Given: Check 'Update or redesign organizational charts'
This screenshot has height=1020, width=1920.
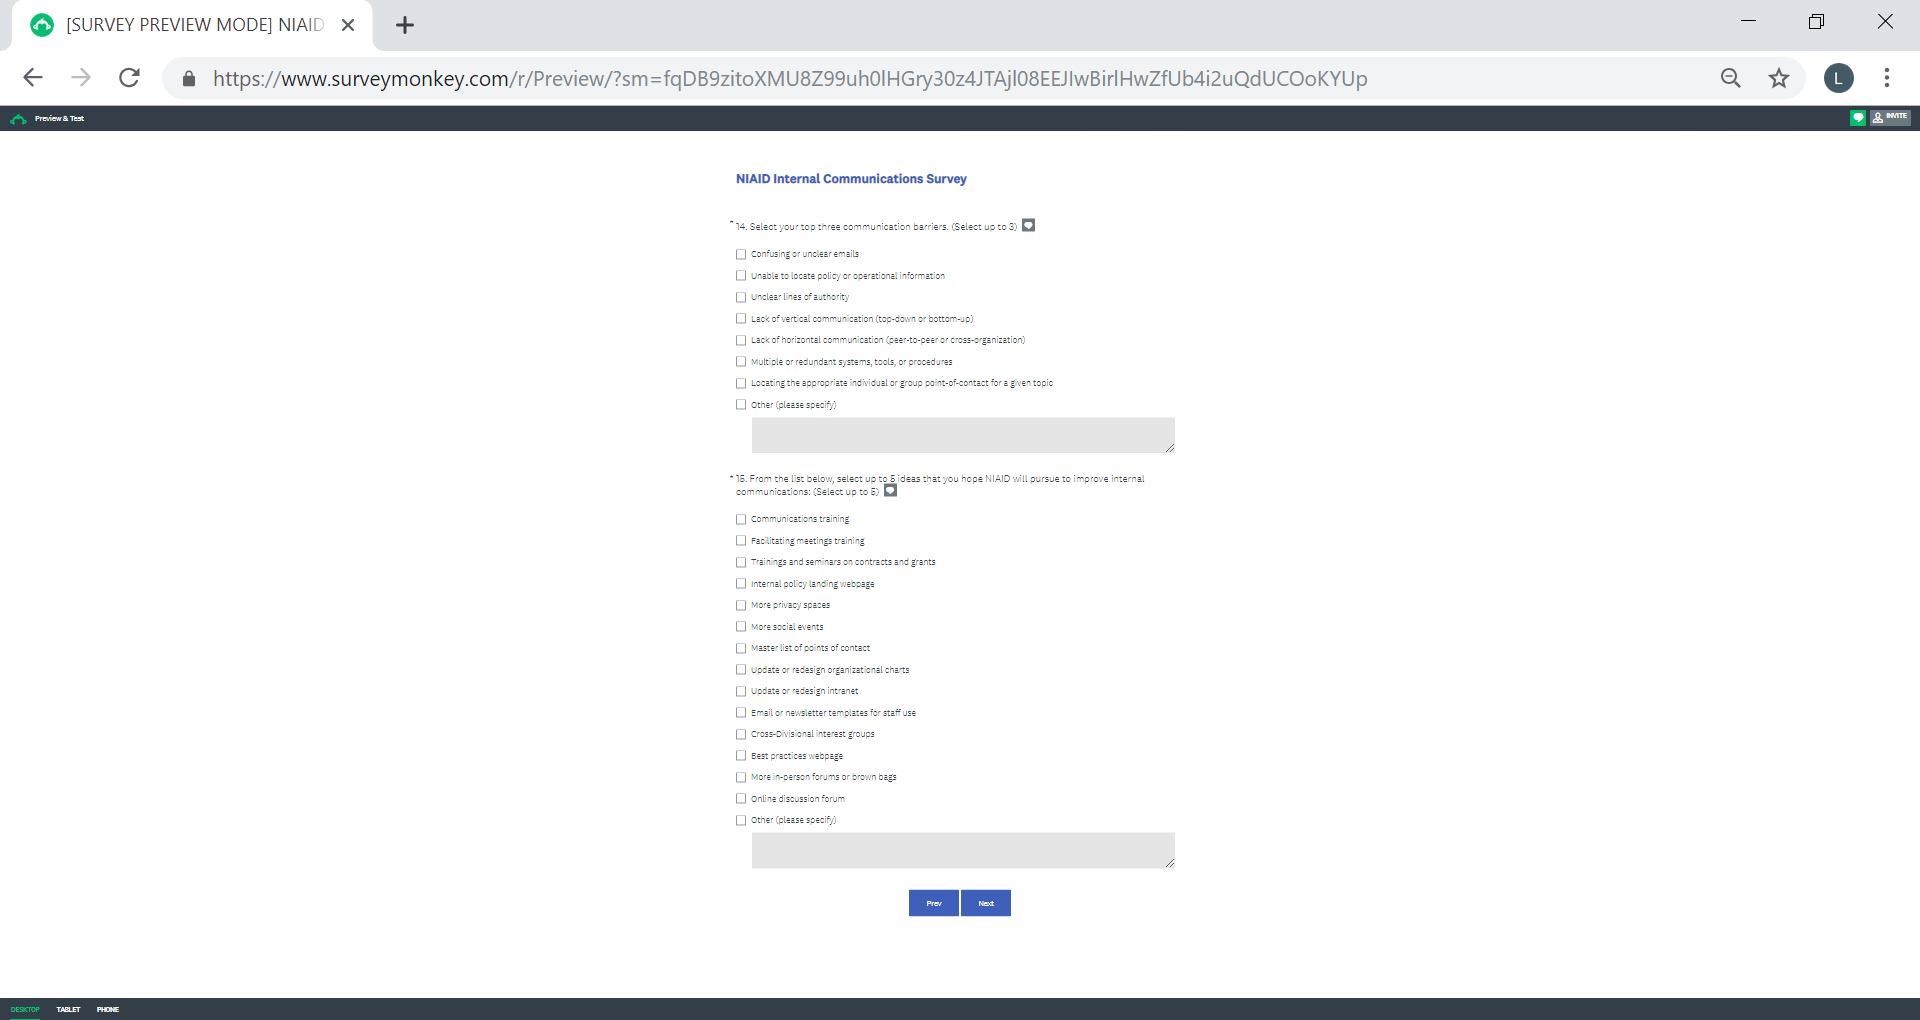Looking at the screenshot, I should (741, 670).
